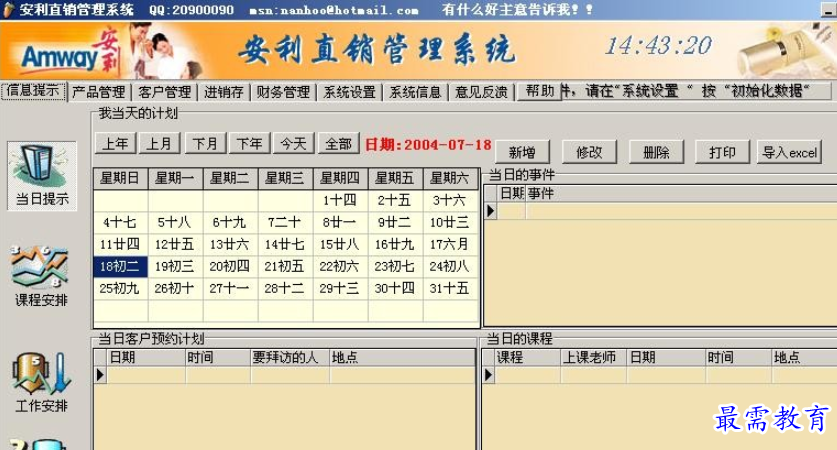
Task: Click the 星期六 calendar column header
Action: [x=449, y=178]
